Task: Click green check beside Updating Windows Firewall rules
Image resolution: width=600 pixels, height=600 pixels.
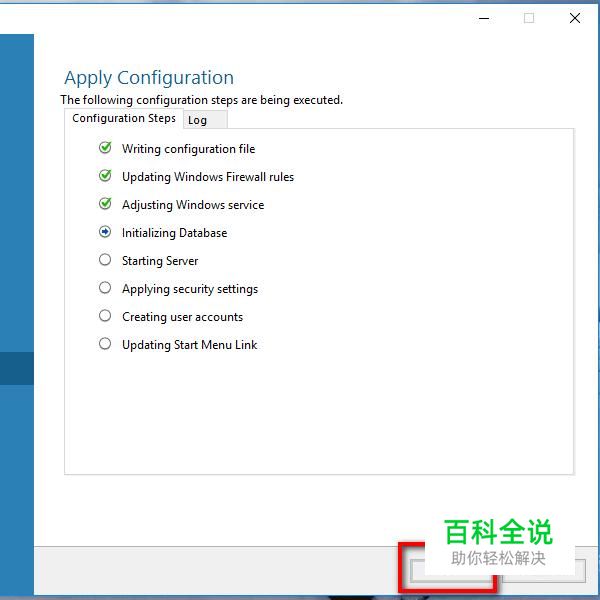Action: coord(105,176)
